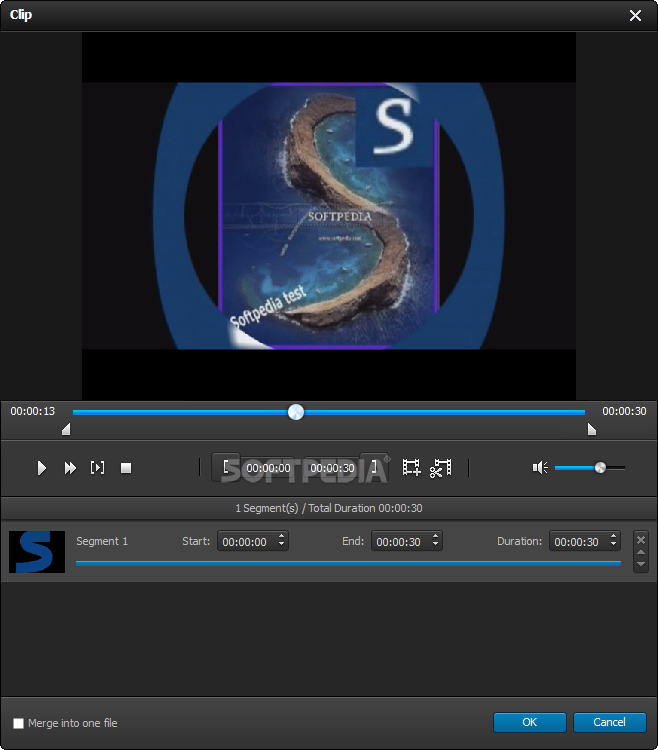Move Segment 1 down in list
658x750 pixels.
pos(641,564)
